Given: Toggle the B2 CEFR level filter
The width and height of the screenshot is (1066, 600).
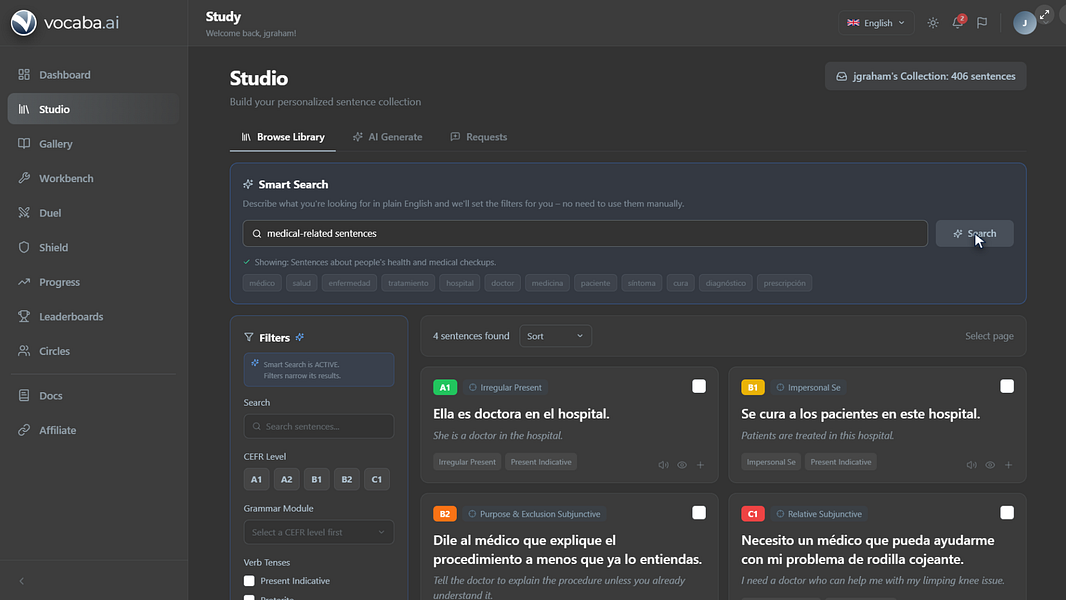Looking at the screenshot, I should point(347,479).
